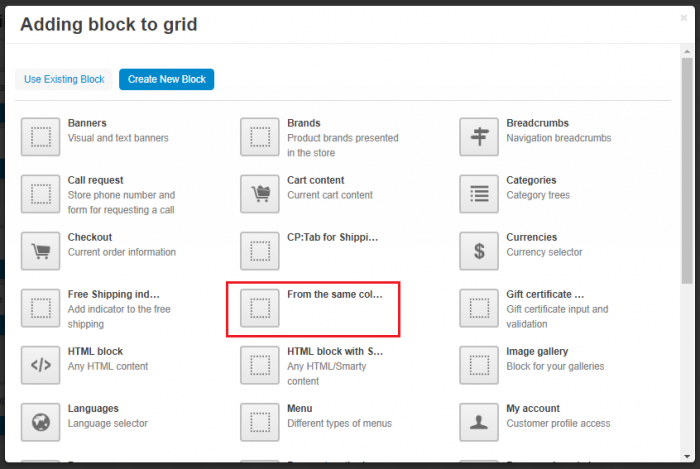The height and width of the screenshot is (469, 700).
Task: Click the Free Shipping ind... title
Action: pos(113,295)
